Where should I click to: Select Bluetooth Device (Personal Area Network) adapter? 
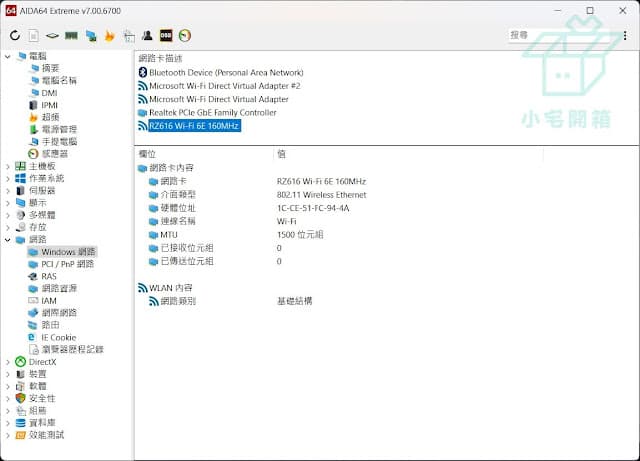click(226, 73)
